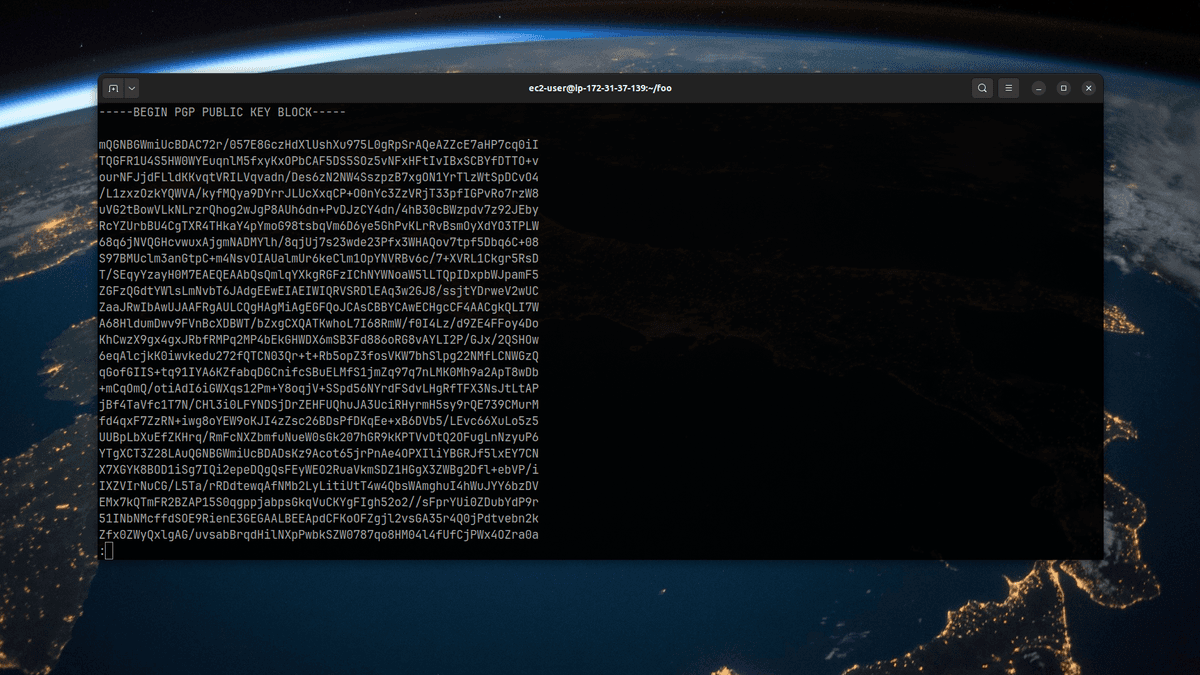Open the terminal search icon
The width and height of the screenshot is (1200, 675).
pyautogui.click(x=983, y=88)
